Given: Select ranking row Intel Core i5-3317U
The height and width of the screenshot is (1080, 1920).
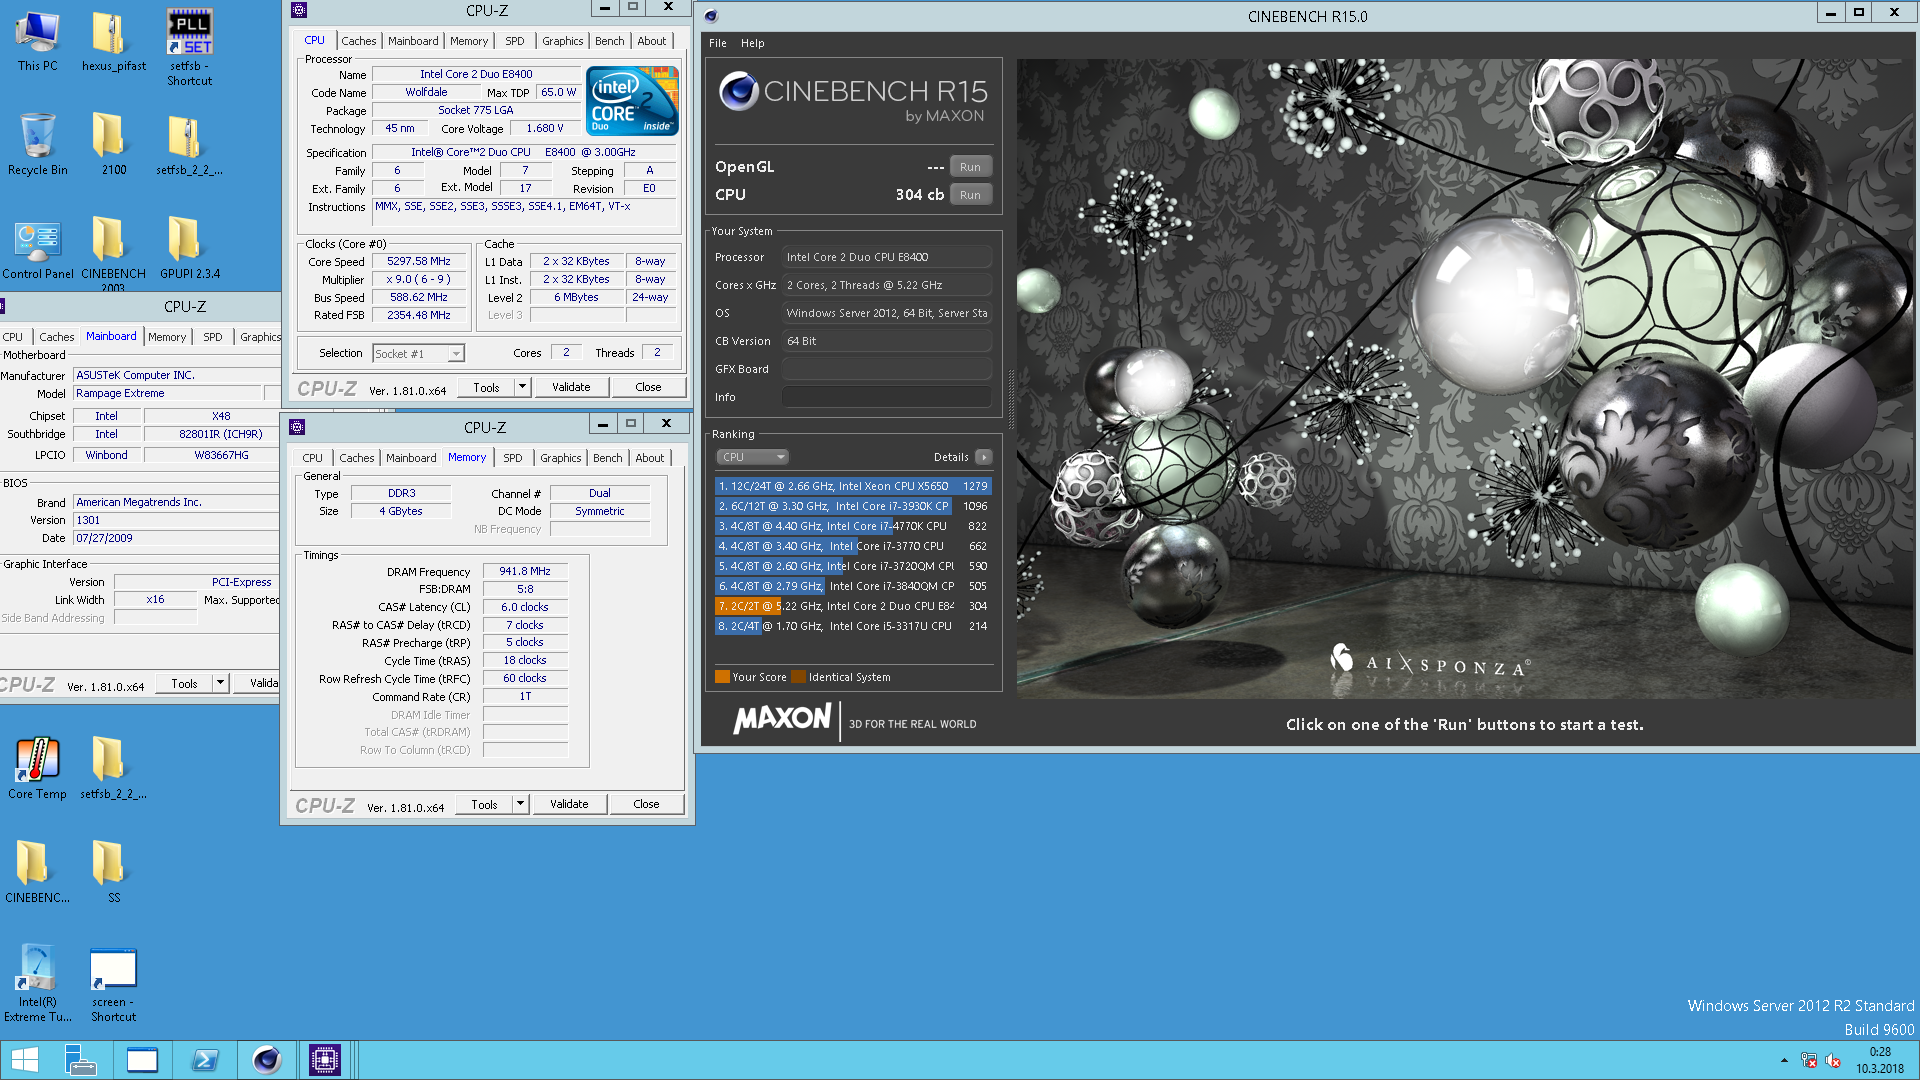Looking at the screenshot, I should pos(853,626).
